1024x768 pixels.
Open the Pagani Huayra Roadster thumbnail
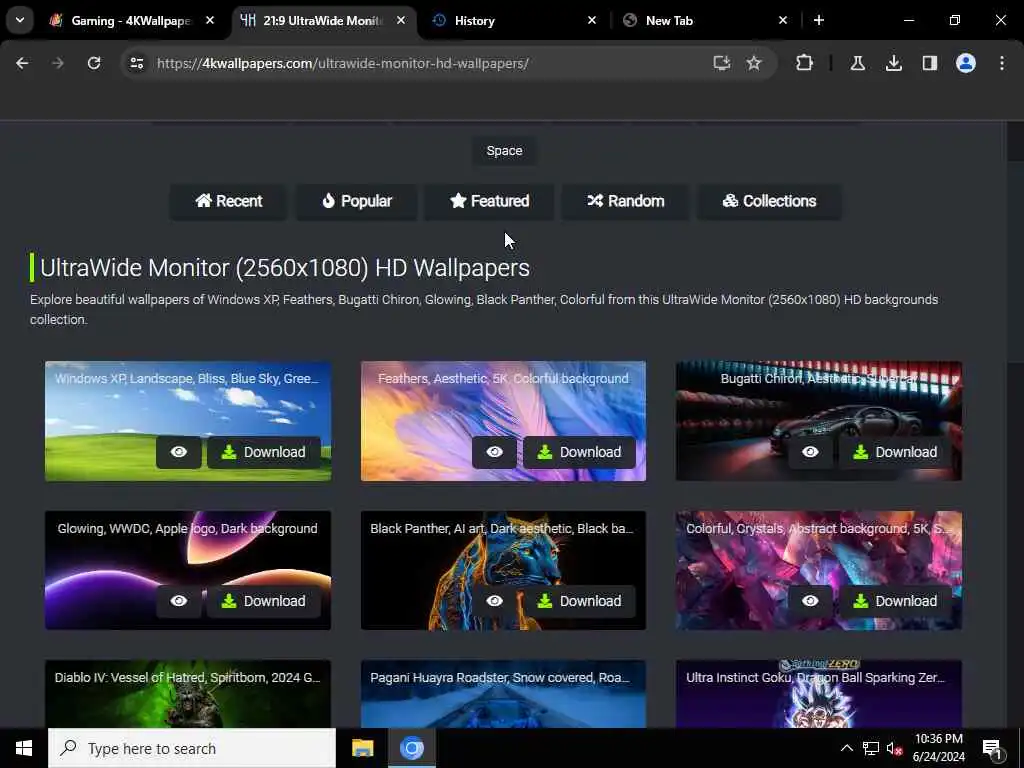[x=503, y=694]
